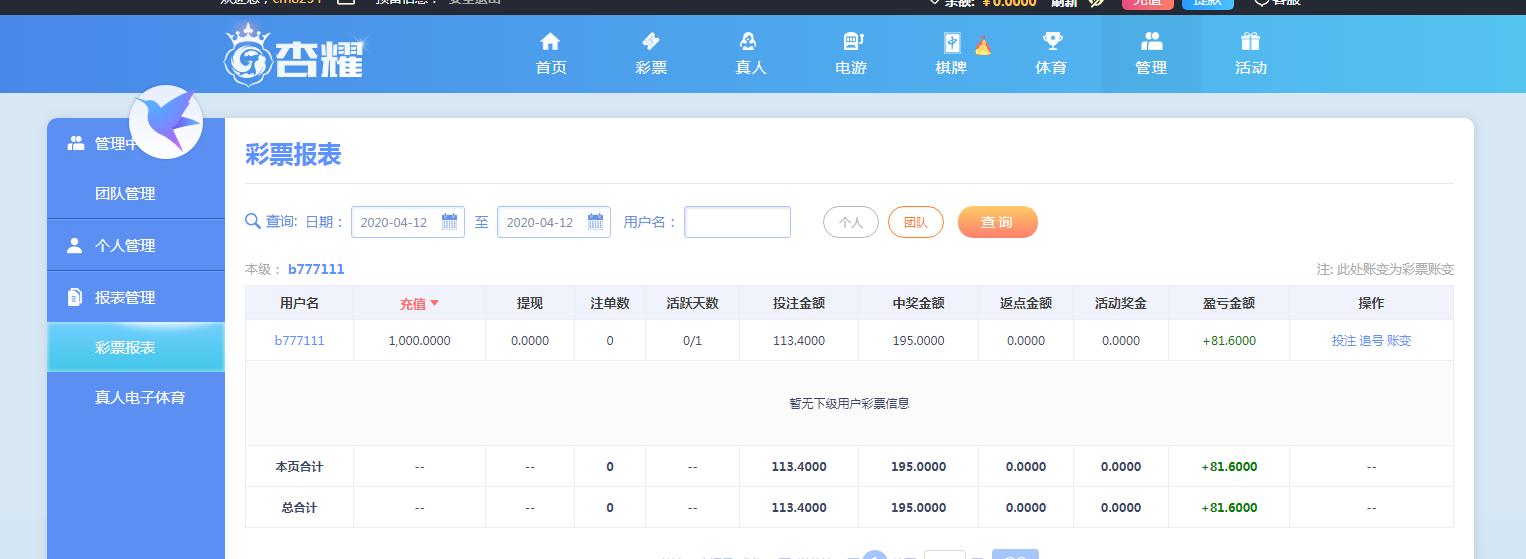Click 113.4000 in the b777111 row
This screenshot has width=1526, height=559.
click(x=799, y=341)
